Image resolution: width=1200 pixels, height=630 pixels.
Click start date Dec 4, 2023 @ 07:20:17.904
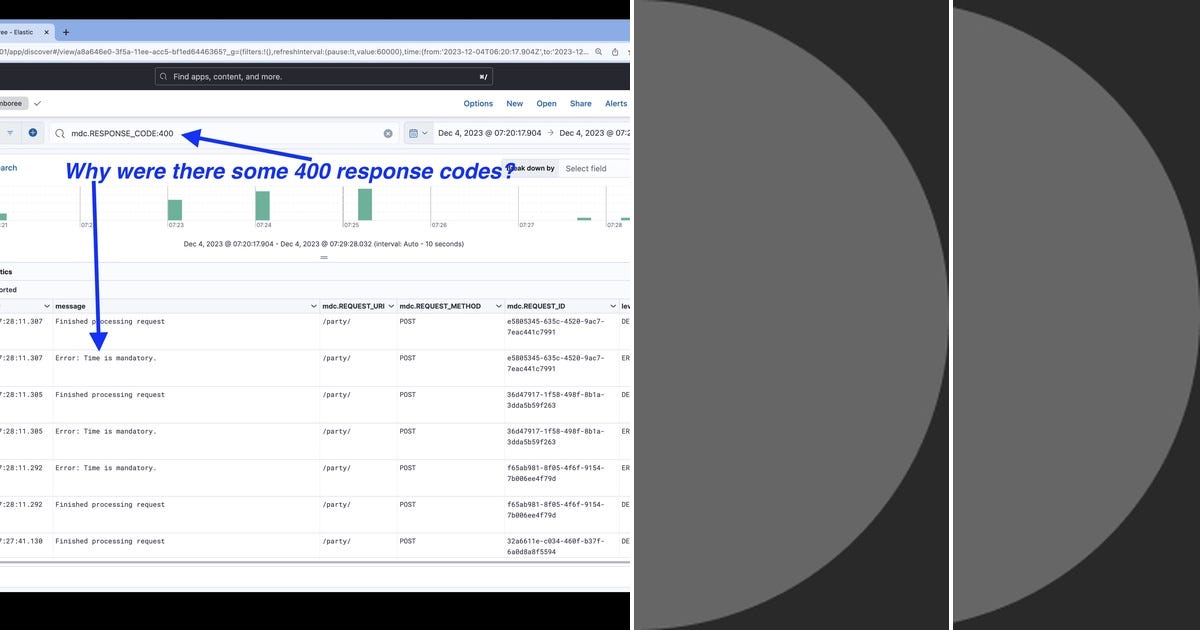tap(490, 133)
